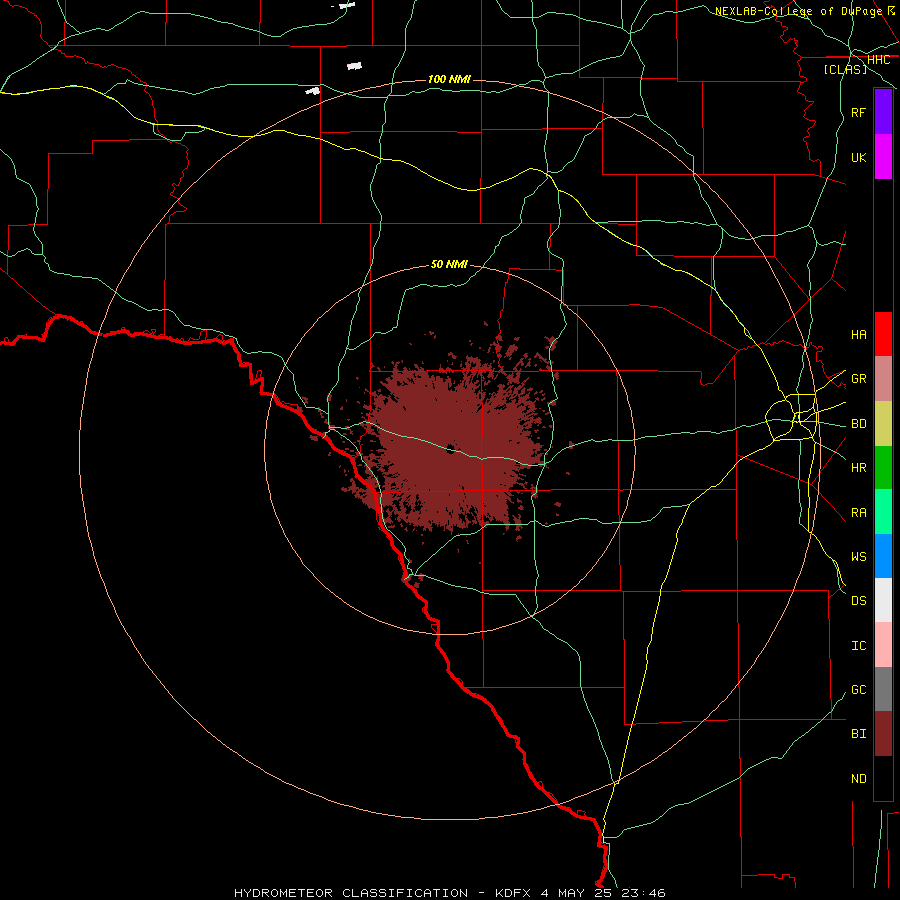Click the 'HHC' product label
This screenshot has height=900, width=900.
click(x=879, y=60)
